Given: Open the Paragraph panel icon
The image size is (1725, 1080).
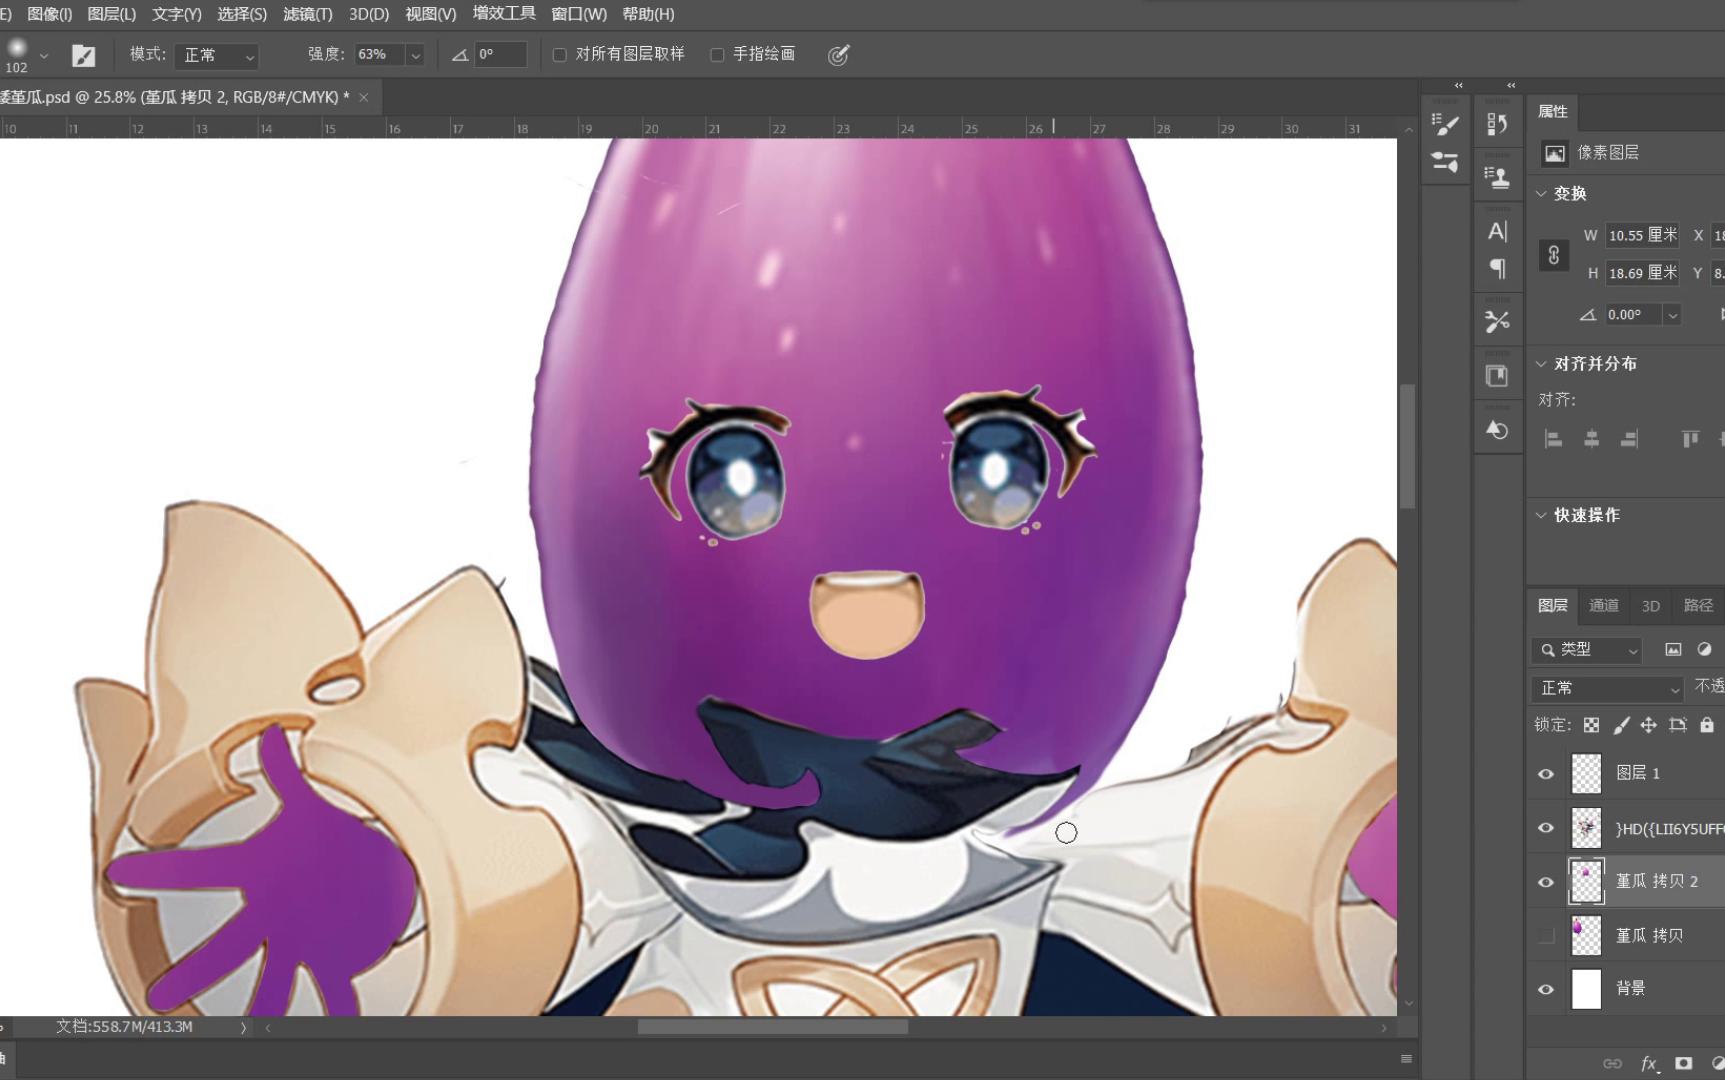Looking at the screenshot, I should click(x=1497, y=268).
